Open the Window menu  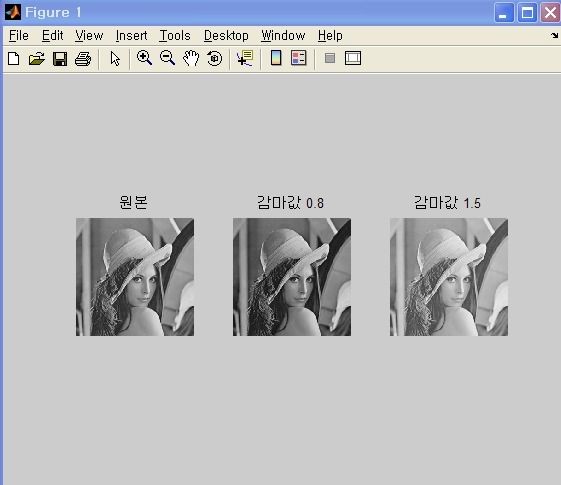pos(283,35)
